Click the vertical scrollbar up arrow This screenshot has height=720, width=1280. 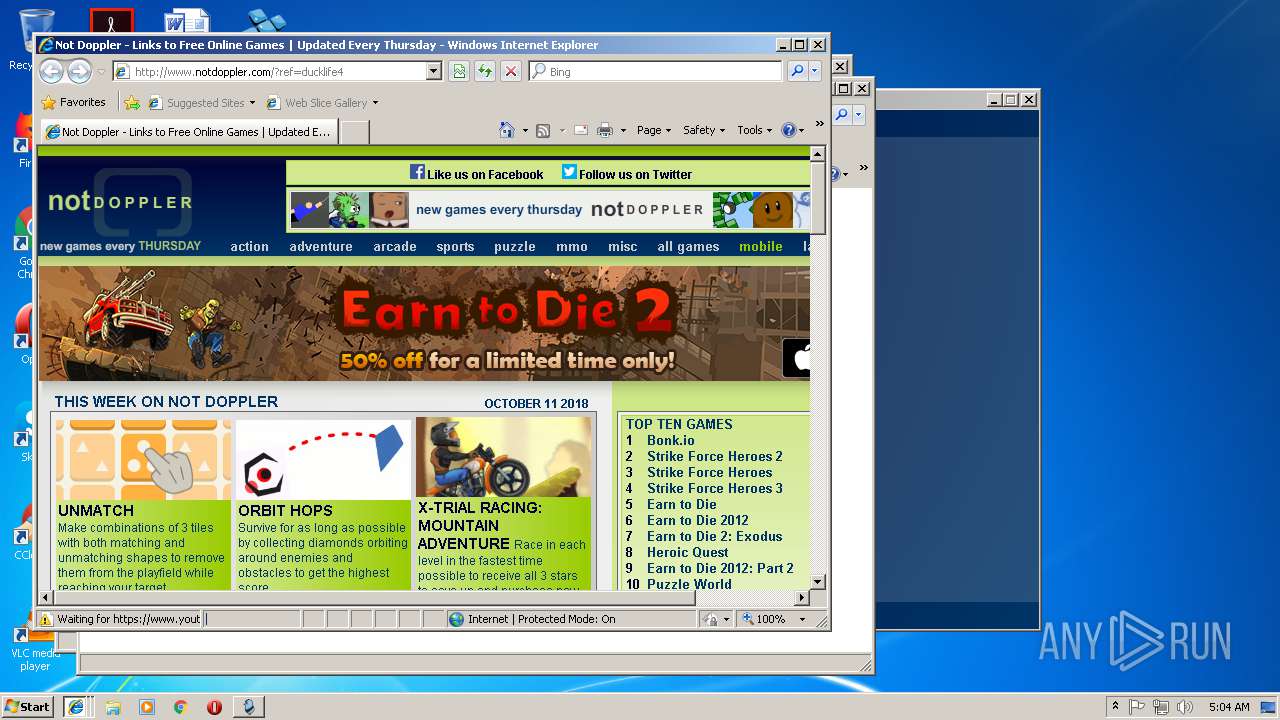click(817, 154)
